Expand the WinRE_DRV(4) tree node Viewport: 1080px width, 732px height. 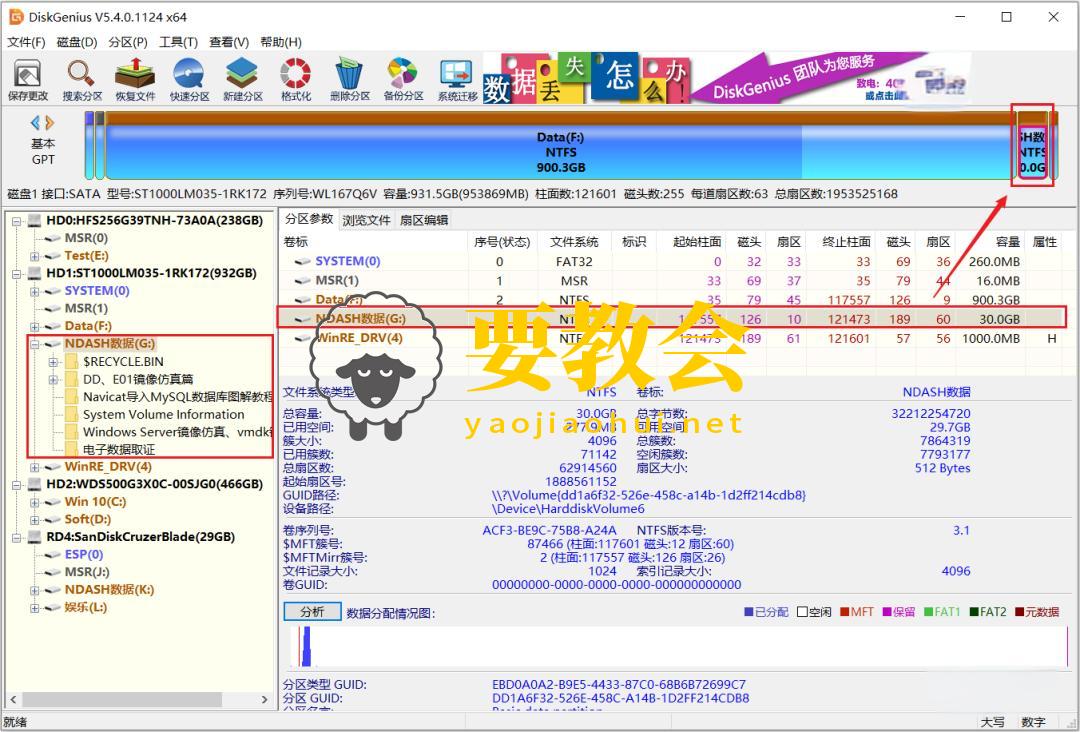pyautogui.click(x=34, y=467)
